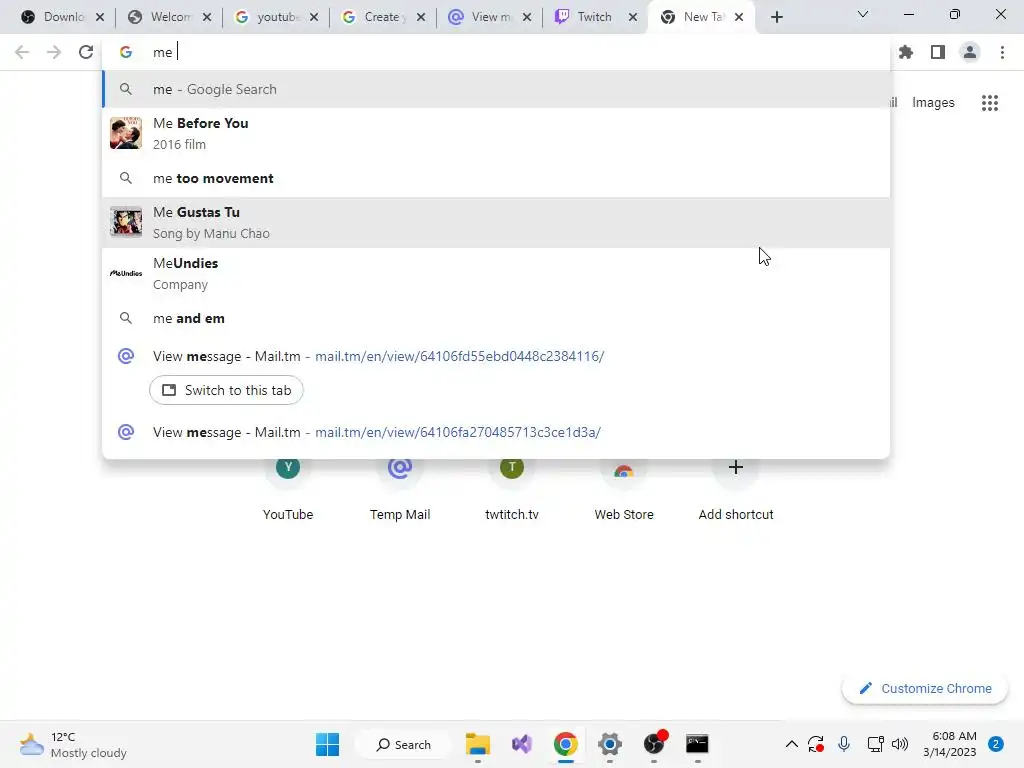1024x768 pixels.
Task: Switch to the Twitch tab
Action: [596, 17]
